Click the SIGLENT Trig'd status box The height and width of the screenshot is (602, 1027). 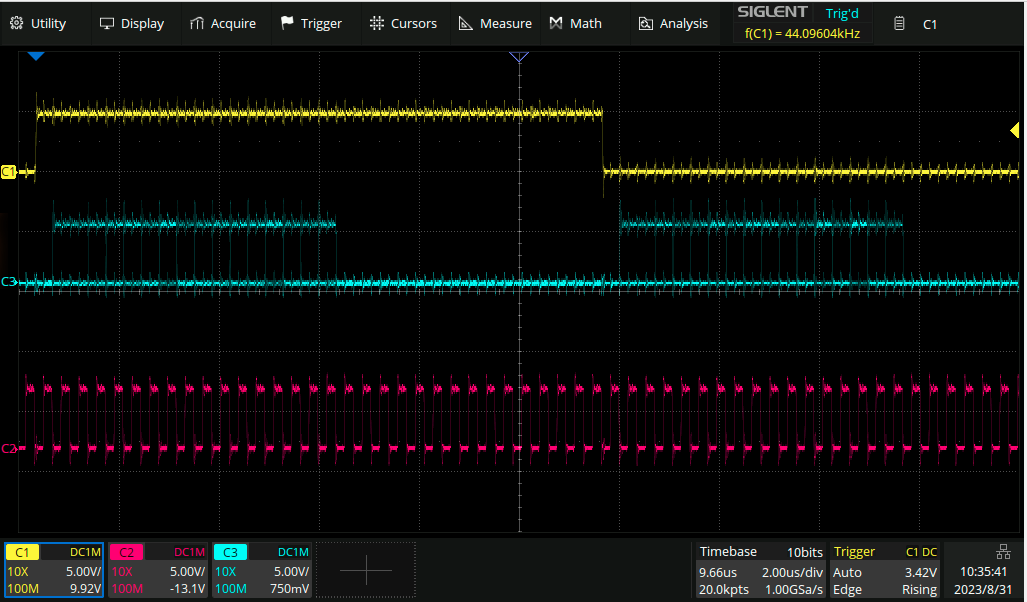[x=802, y=13]
